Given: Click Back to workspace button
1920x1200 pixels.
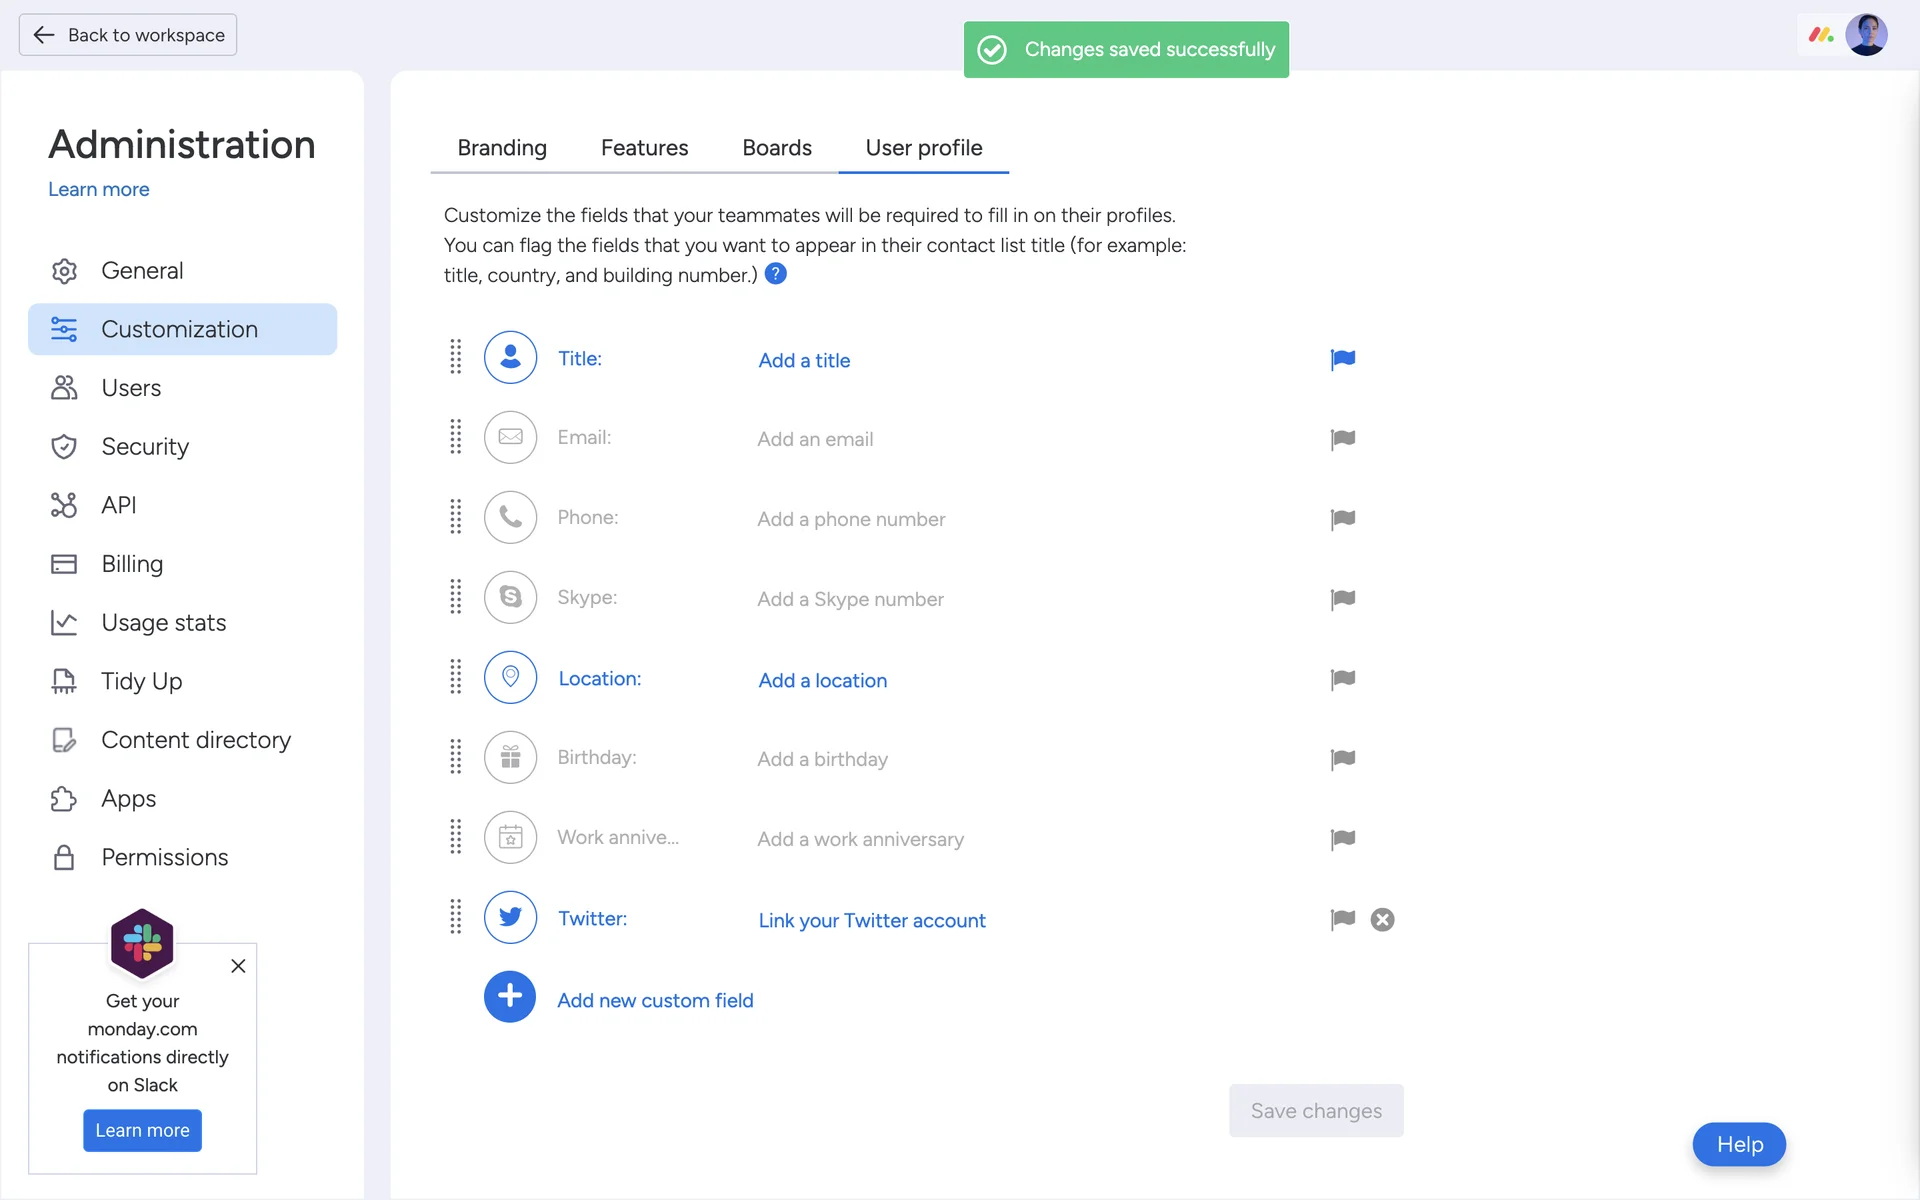Looking at the screenshot, I should tap(128, 35).
